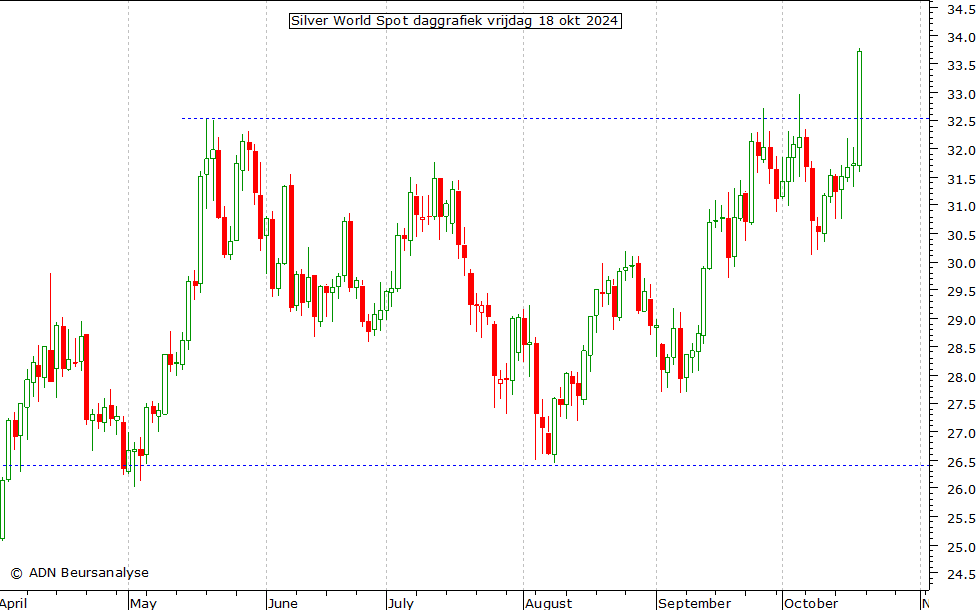Click the upper blue dotted resistance line
The height and width of the screenshot is (610, 980).
pyautogui.click(x=555, y=118)
